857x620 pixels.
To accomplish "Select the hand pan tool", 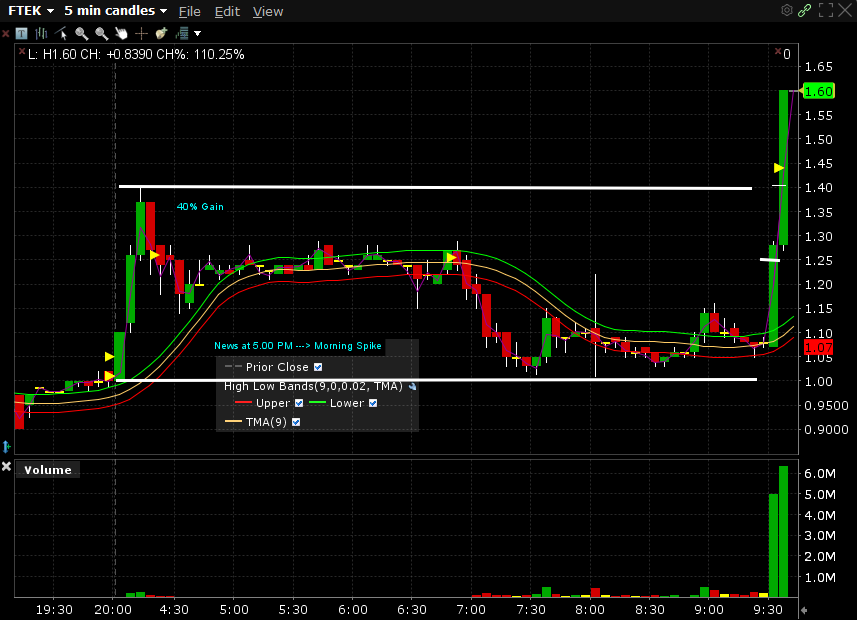I will 121,33.
